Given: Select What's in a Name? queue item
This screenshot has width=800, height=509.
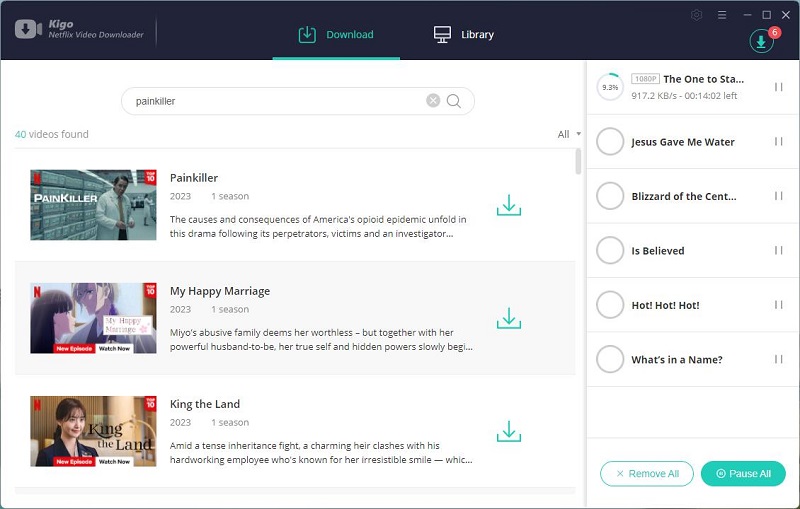Looking at the screenshot, I should coord(693,360).
